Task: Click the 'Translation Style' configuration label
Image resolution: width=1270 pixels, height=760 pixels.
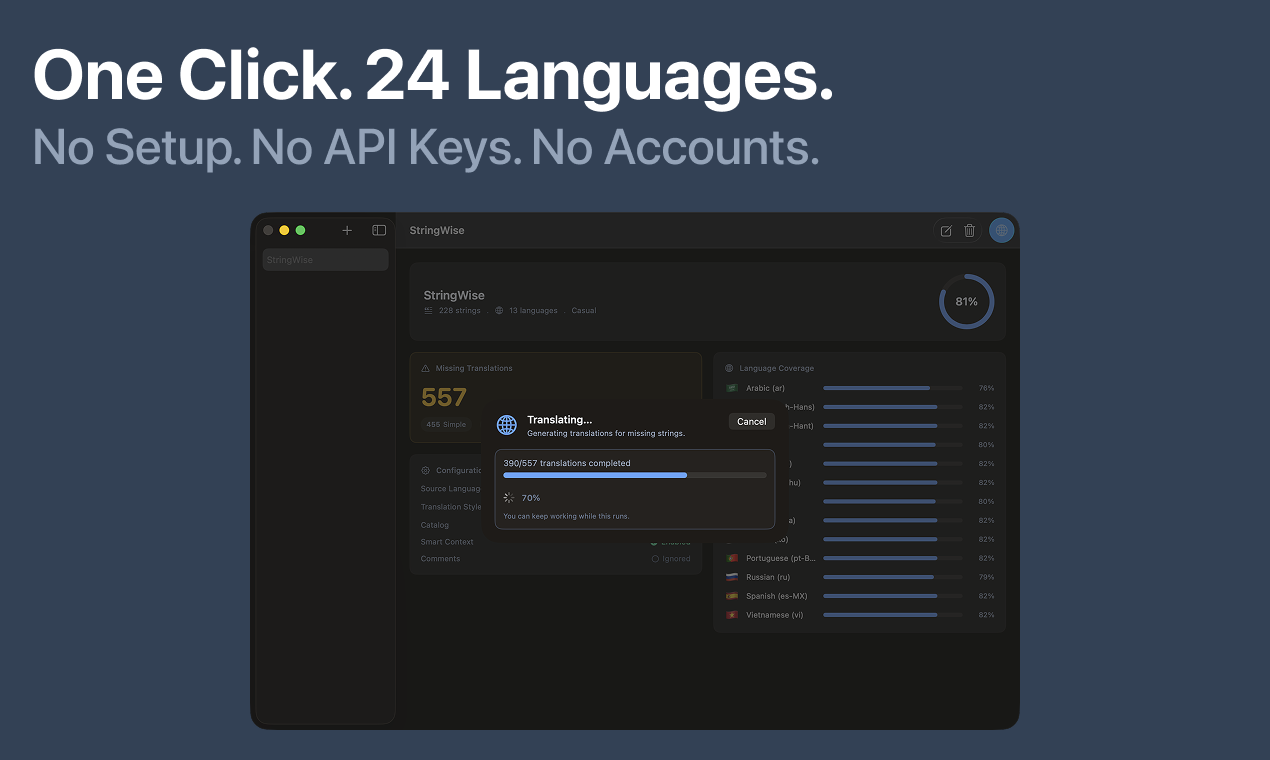Action: point(451,507)
